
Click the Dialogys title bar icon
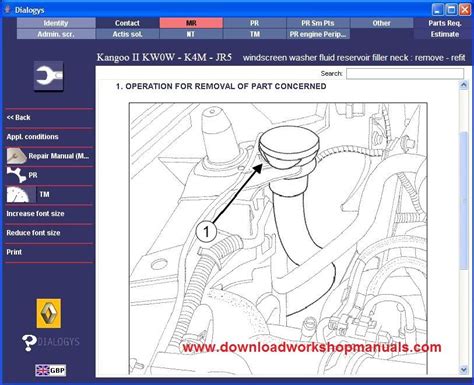[7, 9]
